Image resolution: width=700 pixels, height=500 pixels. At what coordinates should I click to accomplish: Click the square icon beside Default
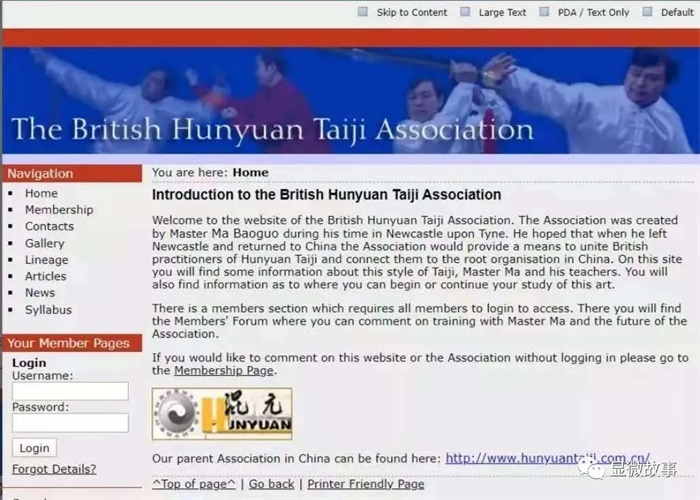click(647, 12)
